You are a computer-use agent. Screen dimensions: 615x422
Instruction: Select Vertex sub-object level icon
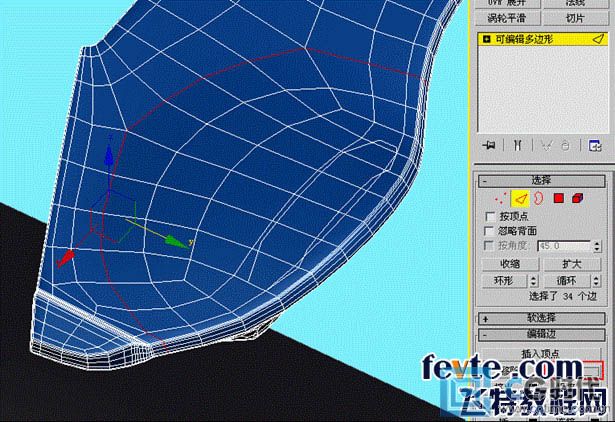click(x=500, y=198)
